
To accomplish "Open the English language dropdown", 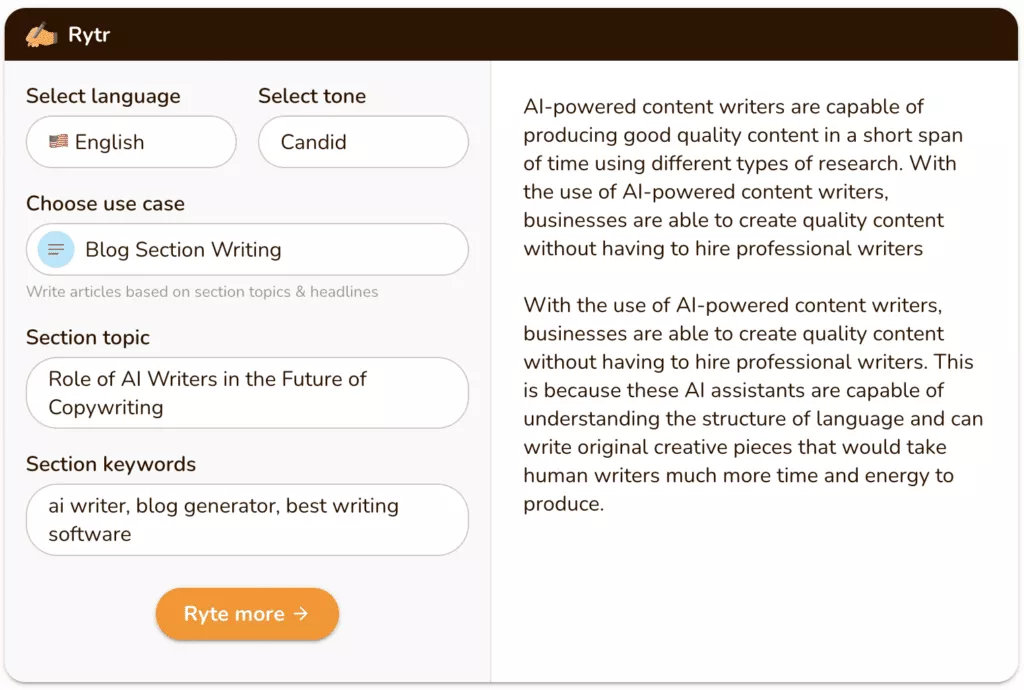I will click(x=131, y=142).
